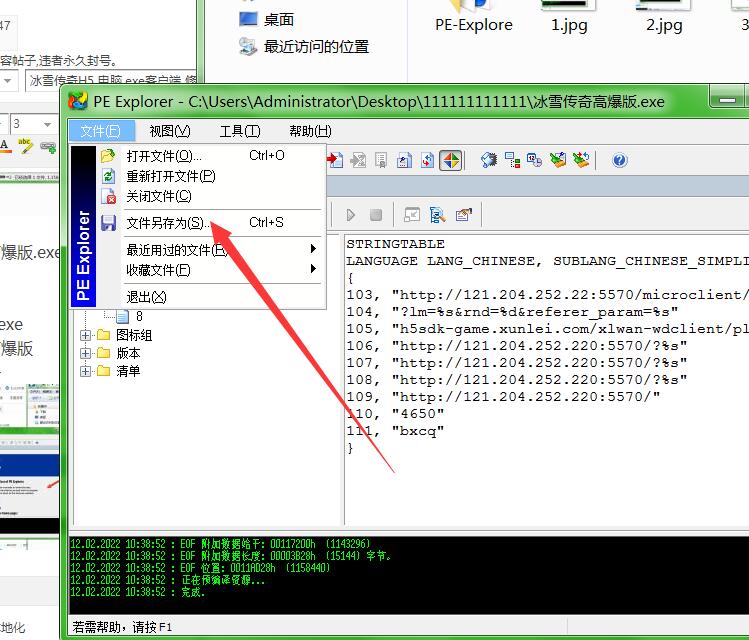The image size is (749, 640).
Task: Expand the 图标组 tree folder
Action: point(86,335)
